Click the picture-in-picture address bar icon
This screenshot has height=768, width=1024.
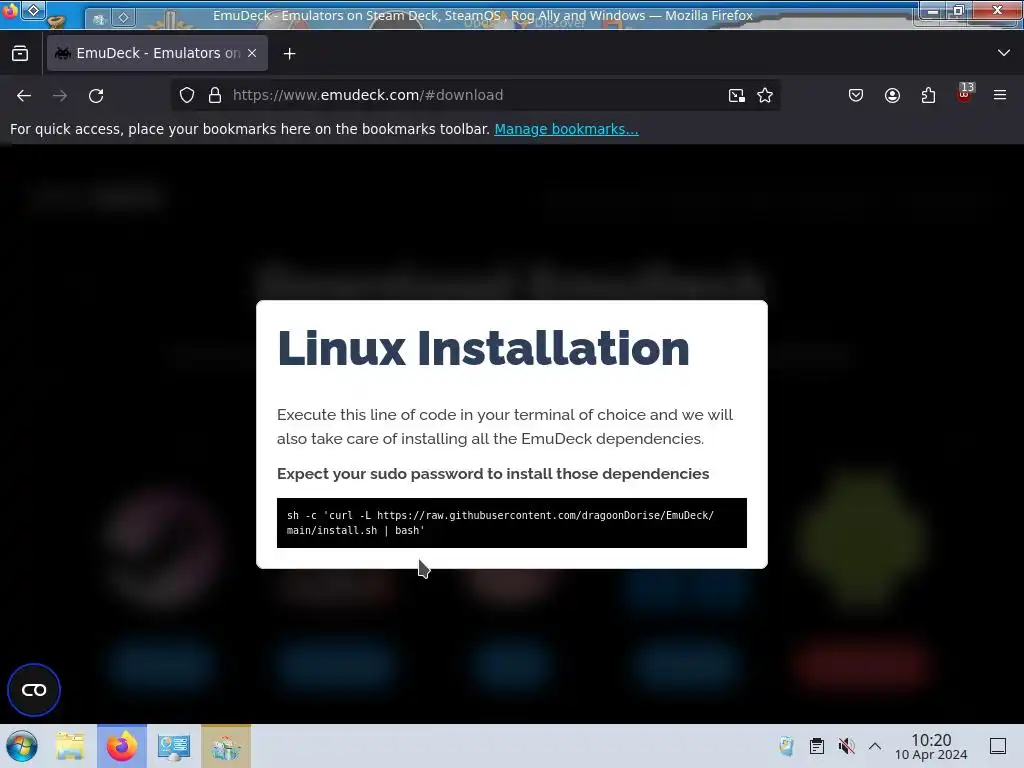tap(737, 95)
